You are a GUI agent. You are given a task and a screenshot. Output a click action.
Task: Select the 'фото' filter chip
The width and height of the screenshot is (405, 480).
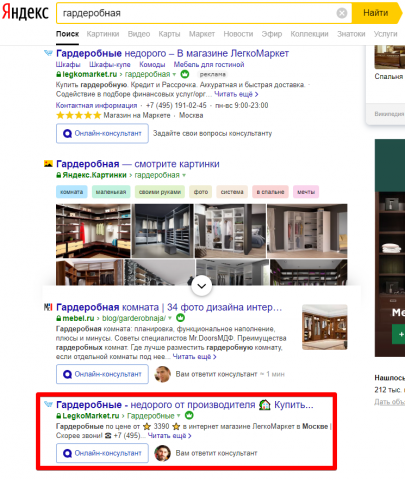[201, 192]
